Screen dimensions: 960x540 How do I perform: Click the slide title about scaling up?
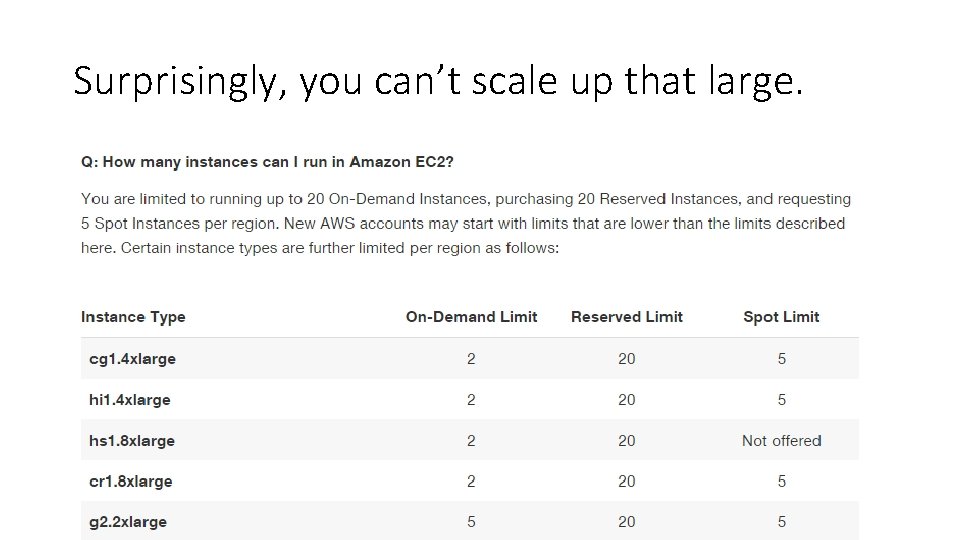437,81
